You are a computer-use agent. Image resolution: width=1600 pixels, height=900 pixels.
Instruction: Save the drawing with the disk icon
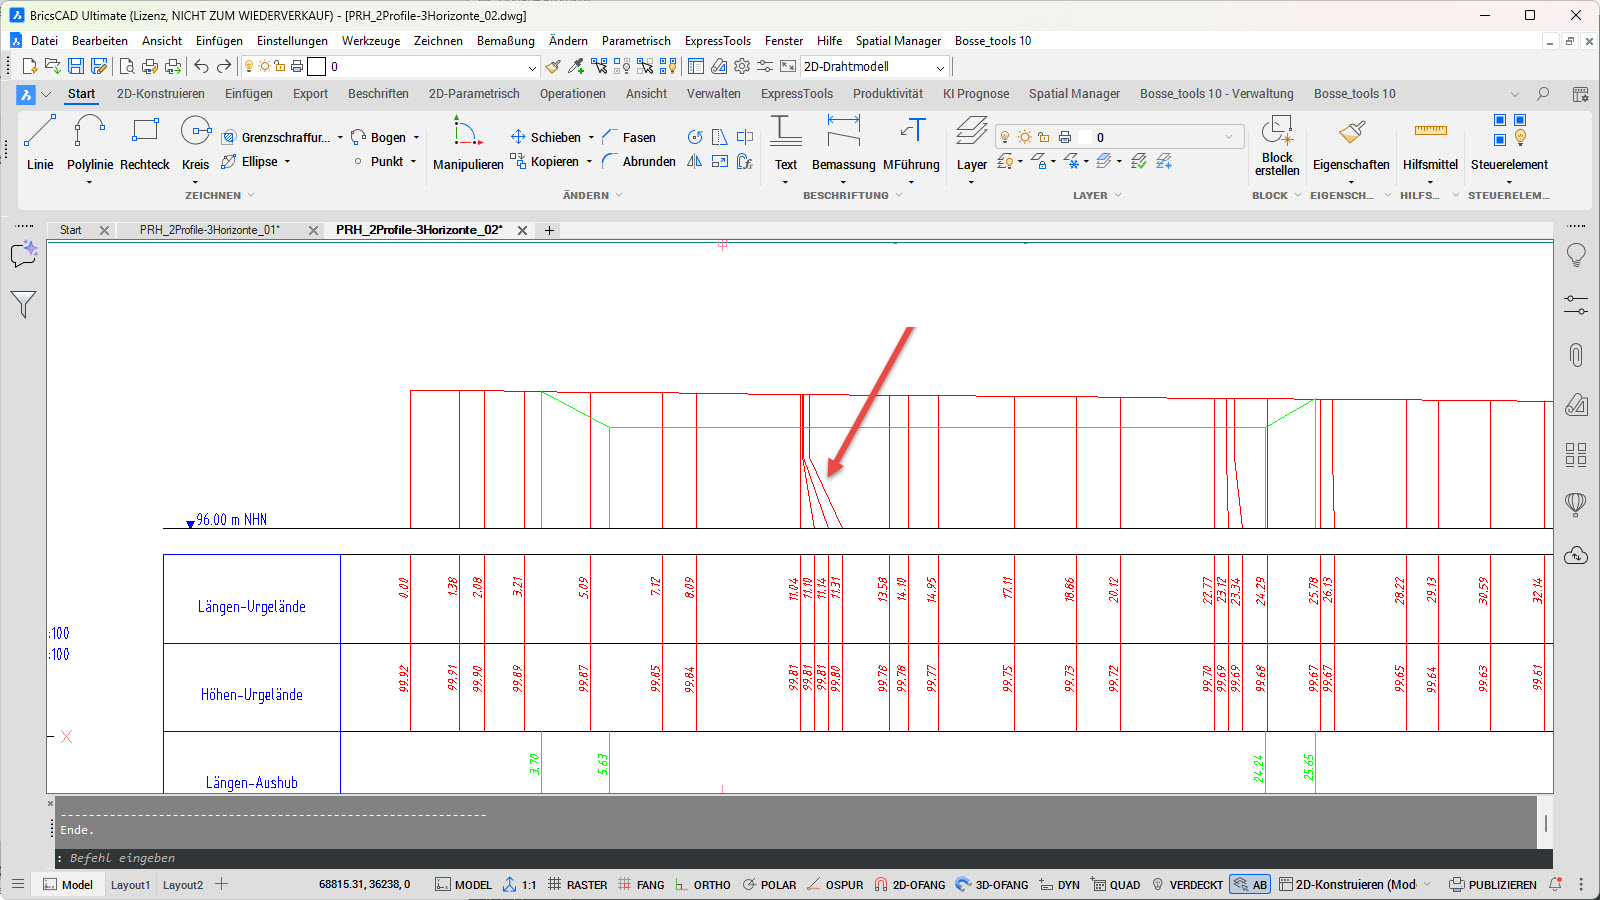(x=76, y=67)
